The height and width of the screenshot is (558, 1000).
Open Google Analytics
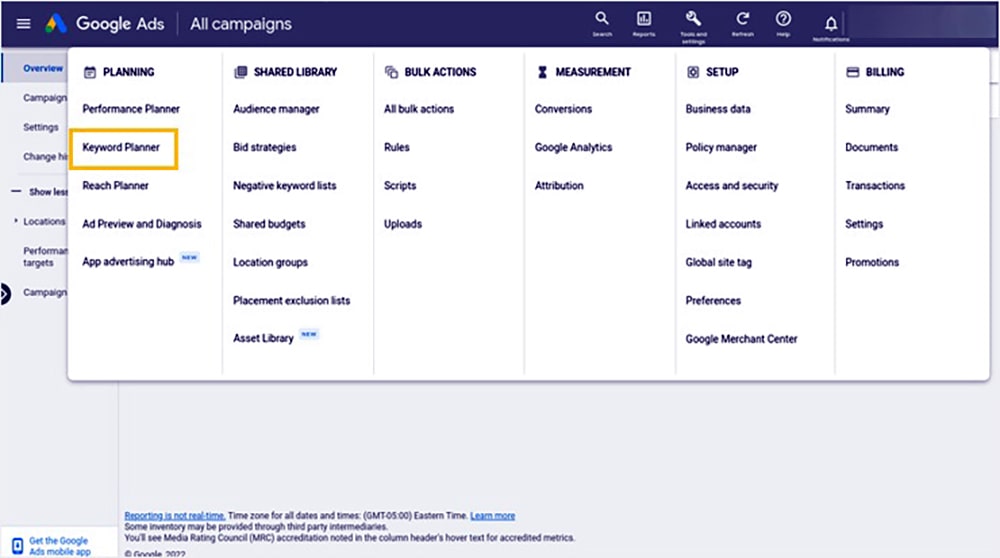pos(573,147)
